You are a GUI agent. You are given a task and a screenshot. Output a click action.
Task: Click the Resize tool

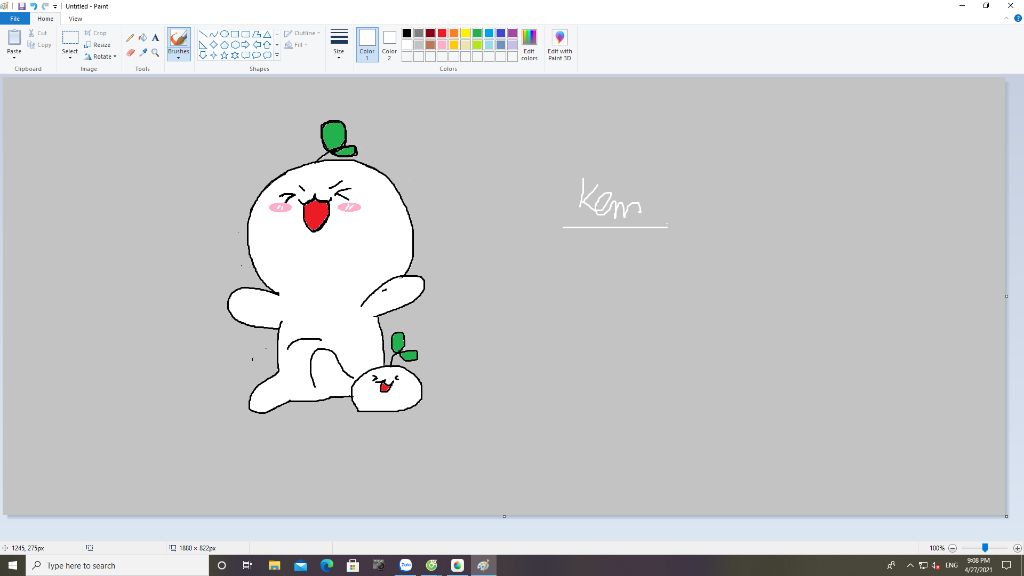[97, 44]
